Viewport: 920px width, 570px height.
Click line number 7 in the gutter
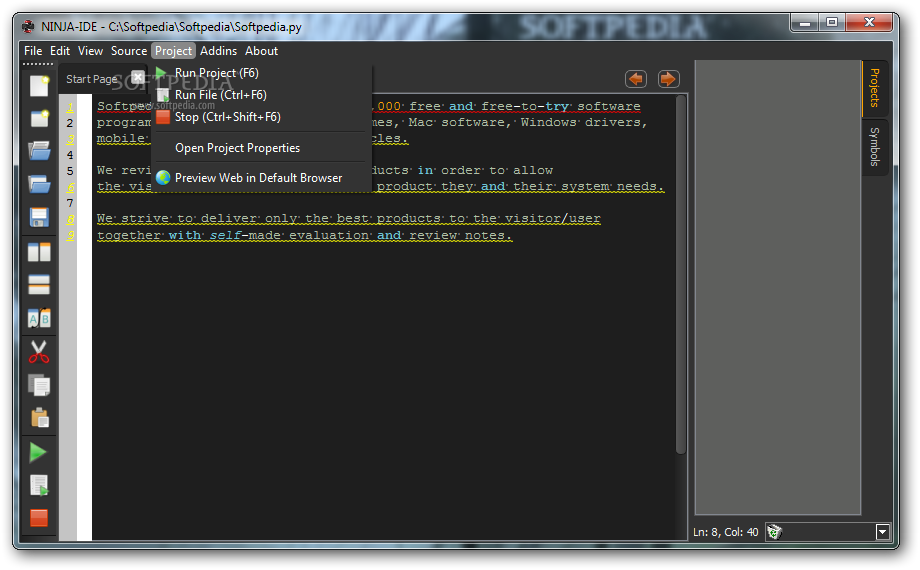click(70, 203)
